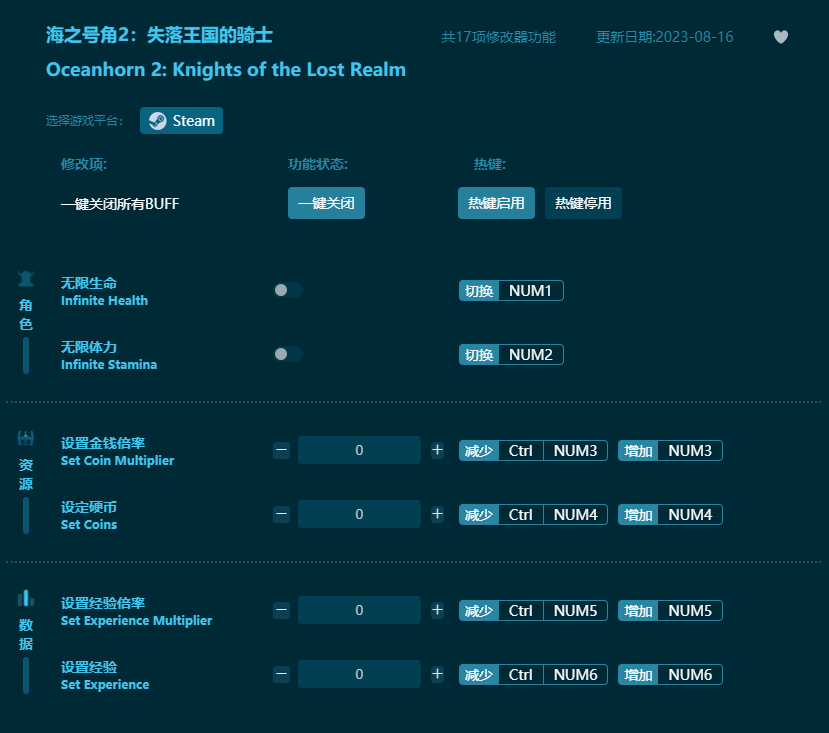Click the 增加 NUM3 hotkey button
829x733 pixels.
(670, 450)
